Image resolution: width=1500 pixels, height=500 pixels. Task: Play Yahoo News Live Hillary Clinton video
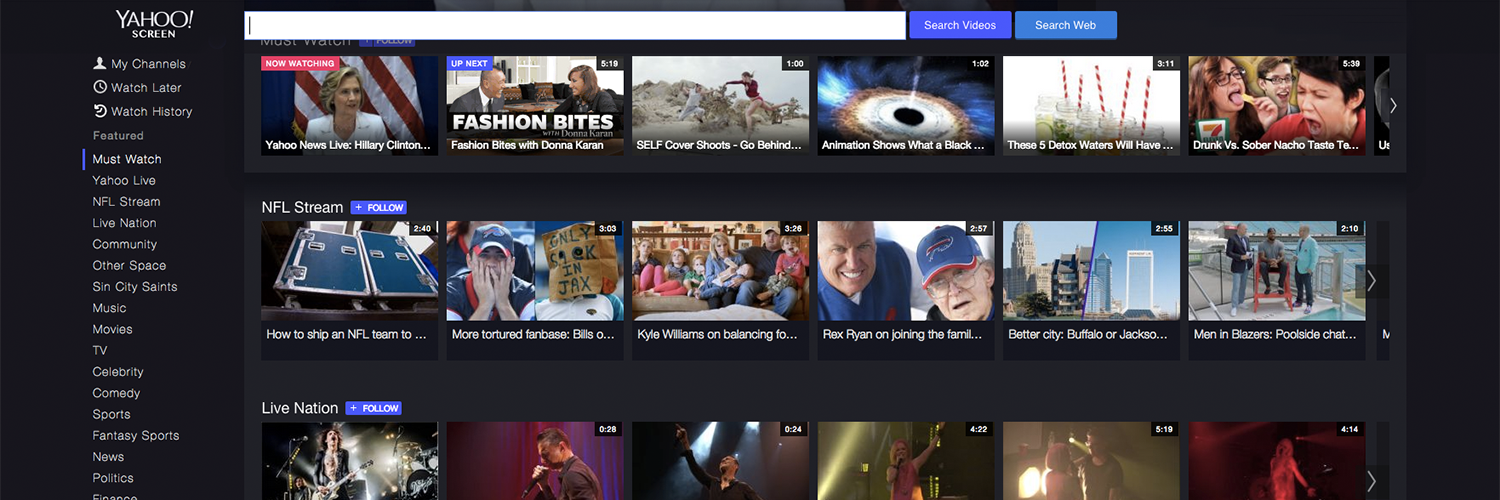click(349, 105)
